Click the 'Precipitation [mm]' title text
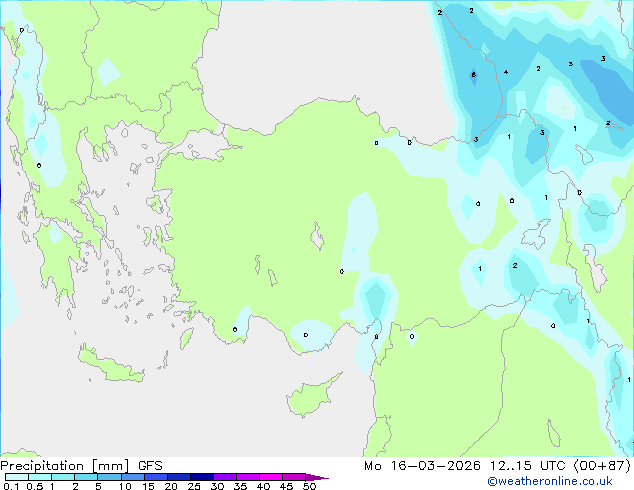The width and height of the screenshot is (634, 490). coord(65,466)
